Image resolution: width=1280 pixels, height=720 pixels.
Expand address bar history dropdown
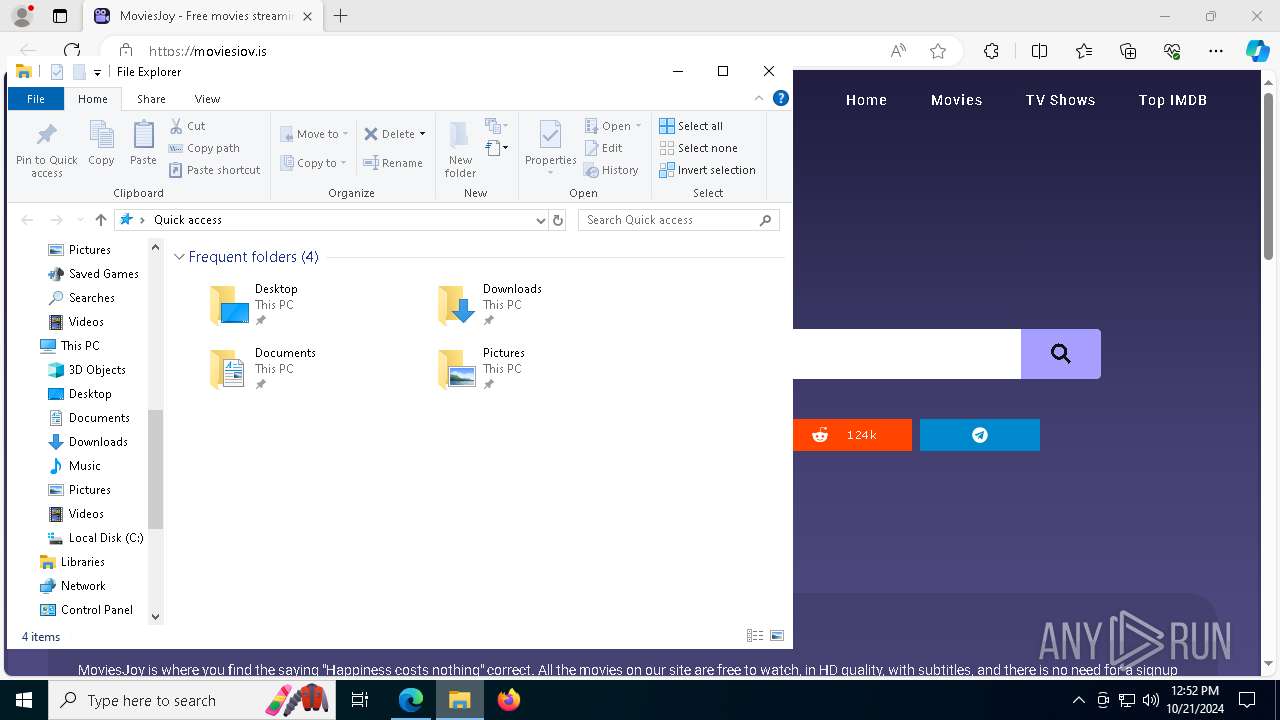[x=540, y=220]
